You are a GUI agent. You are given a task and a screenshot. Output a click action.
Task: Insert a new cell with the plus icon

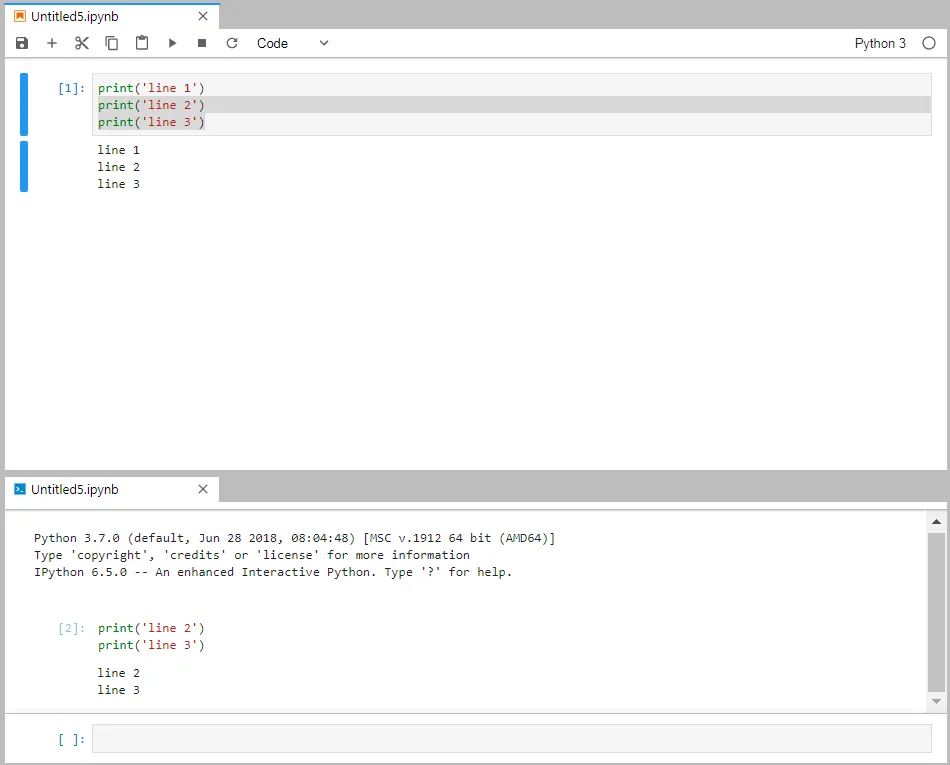tap(51, 43)
